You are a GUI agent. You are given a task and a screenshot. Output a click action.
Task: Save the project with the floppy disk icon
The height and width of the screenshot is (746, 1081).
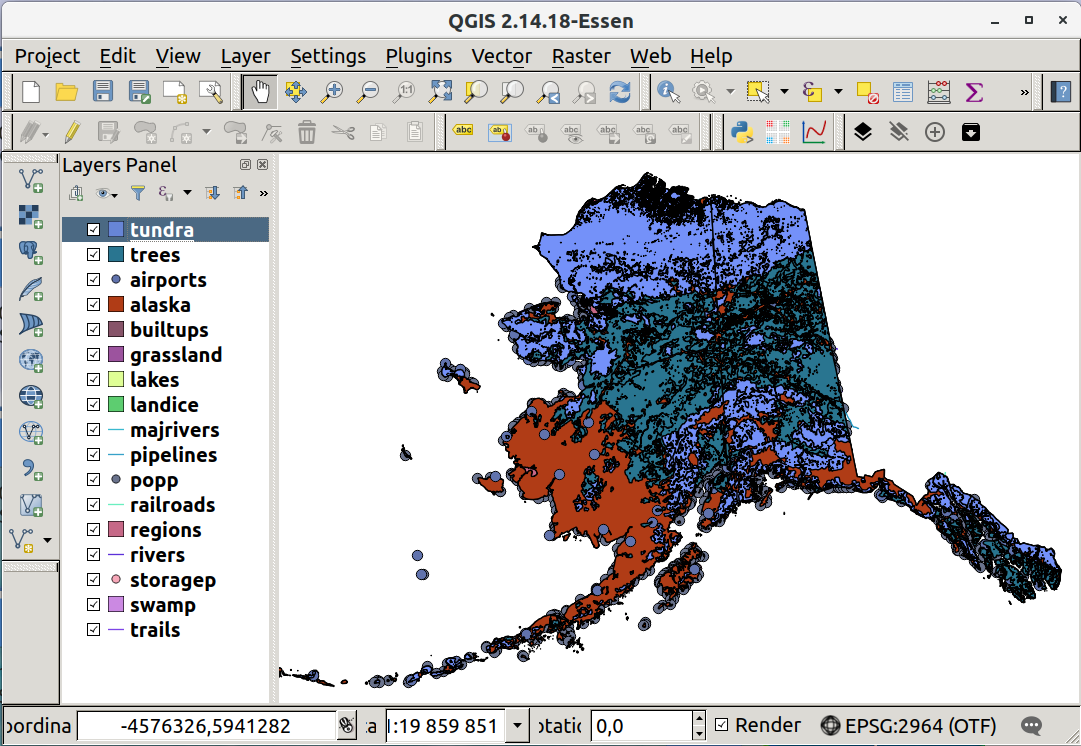point(103,92)
